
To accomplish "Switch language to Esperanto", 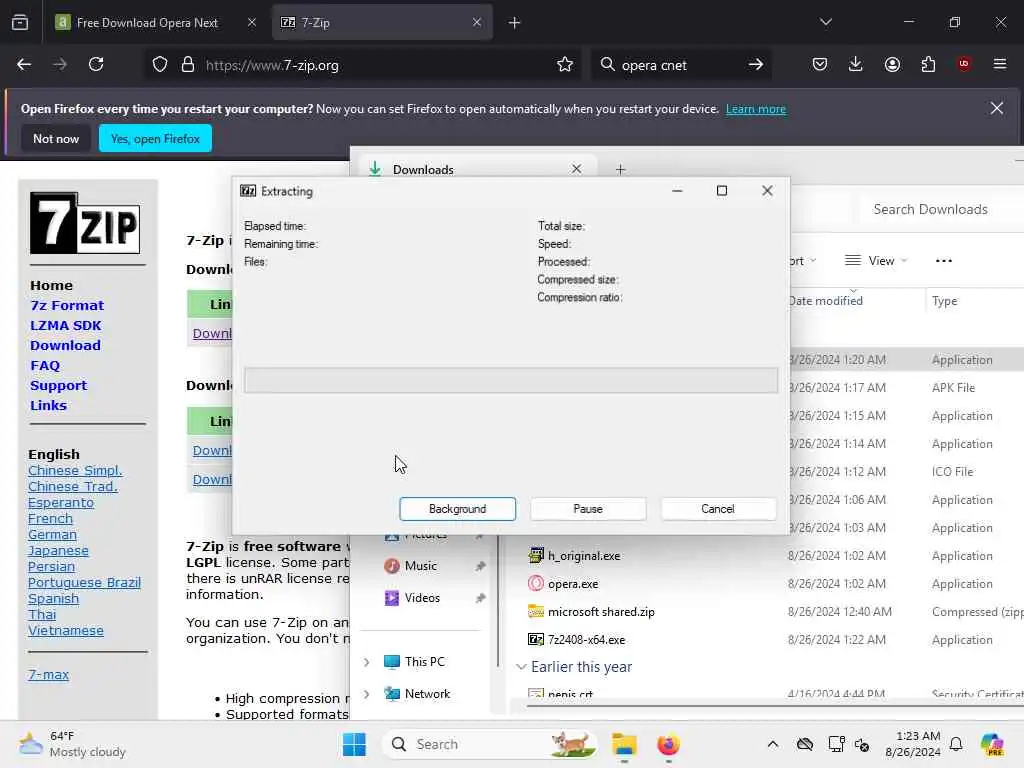I will point(61,503).
